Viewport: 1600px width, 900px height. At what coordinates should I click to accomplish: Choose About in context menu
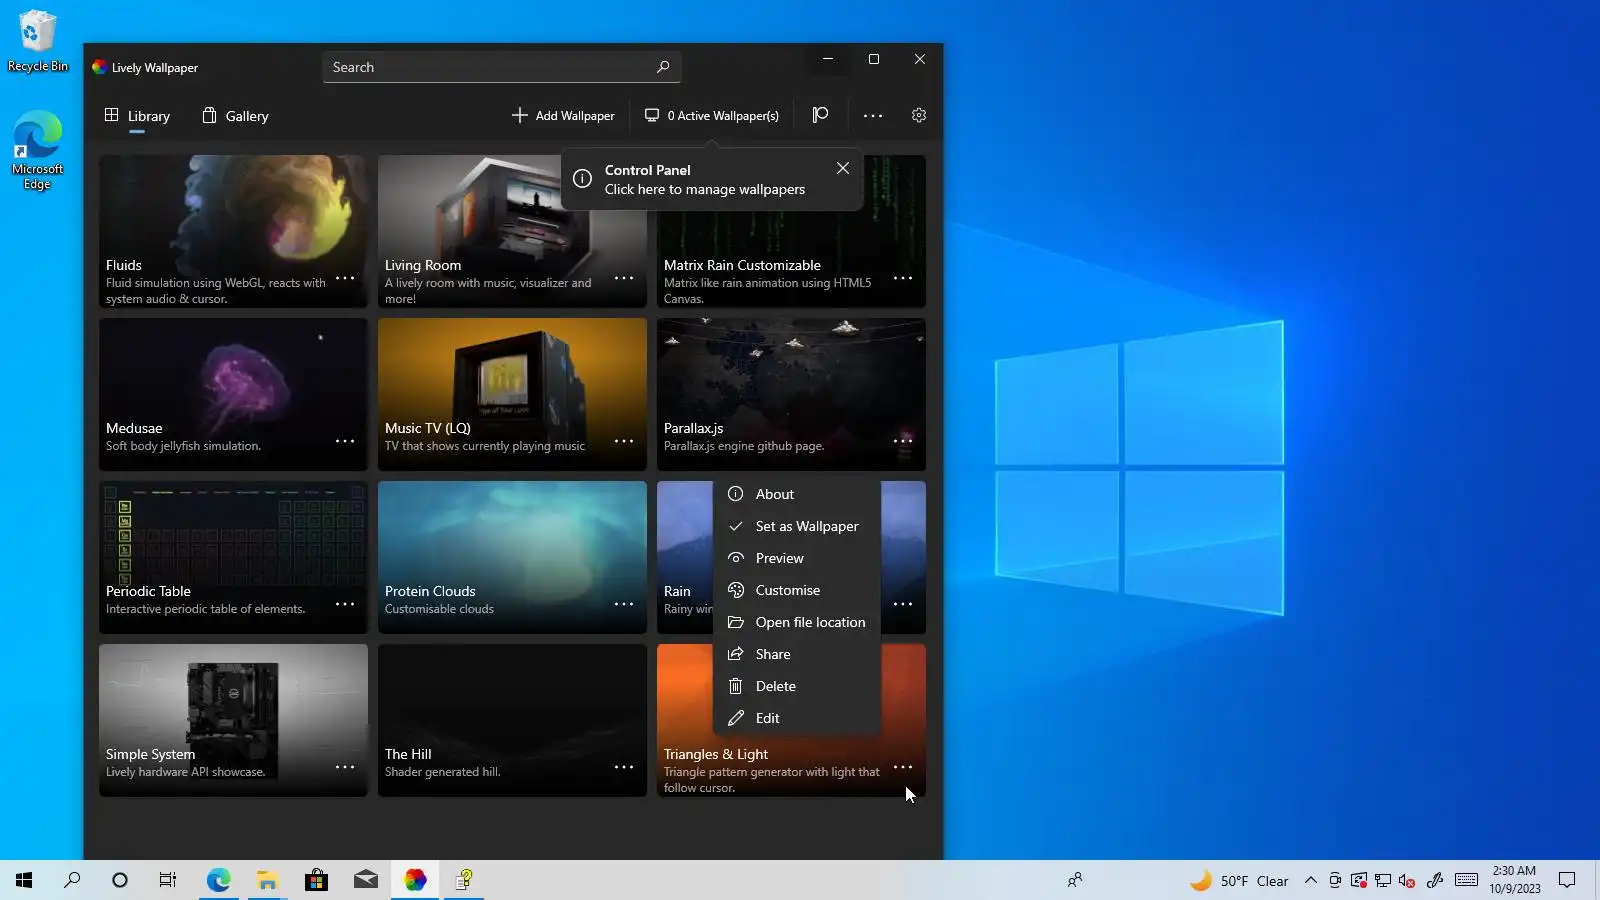(797, 494)
